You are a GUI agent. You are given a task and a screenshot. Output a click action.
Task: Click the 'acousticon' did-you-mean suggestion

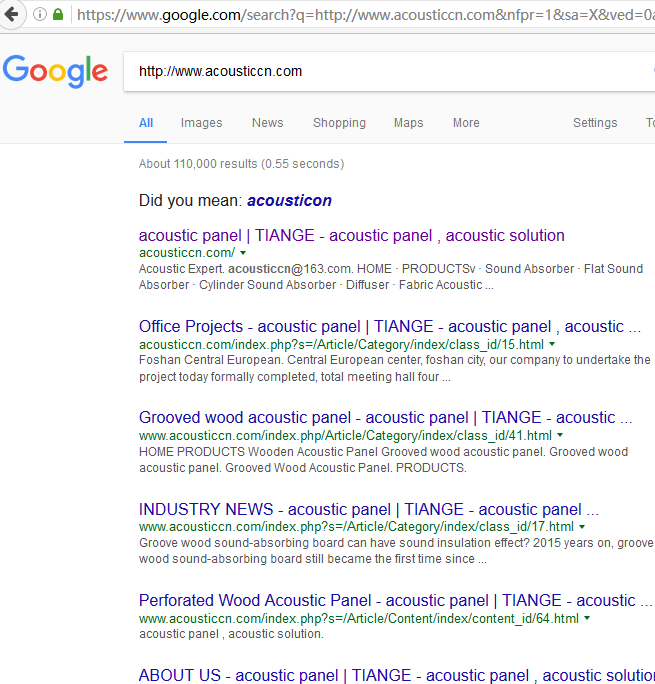point(289,201)
